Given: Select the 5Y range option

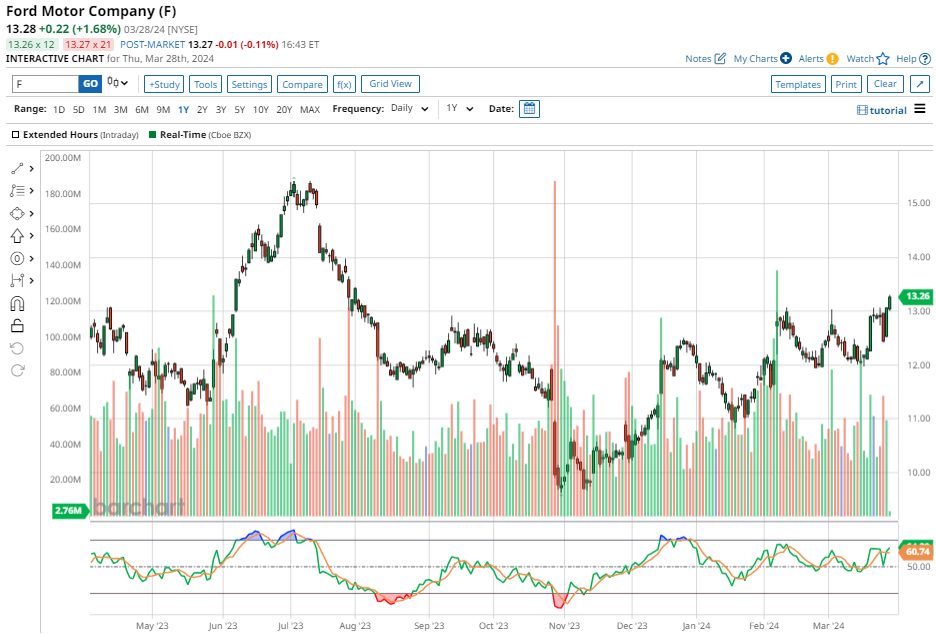Looking at the screenshot, I should point(240,109).
